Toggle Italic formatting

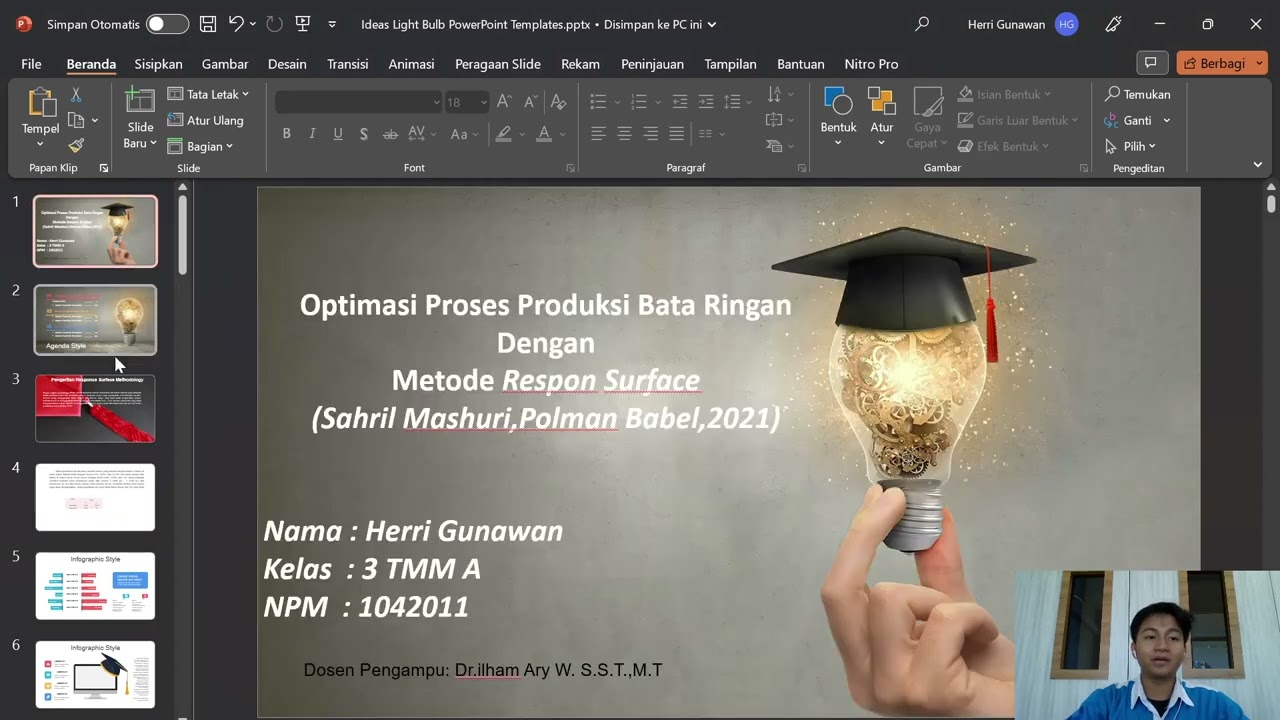(x=312, y=134)
